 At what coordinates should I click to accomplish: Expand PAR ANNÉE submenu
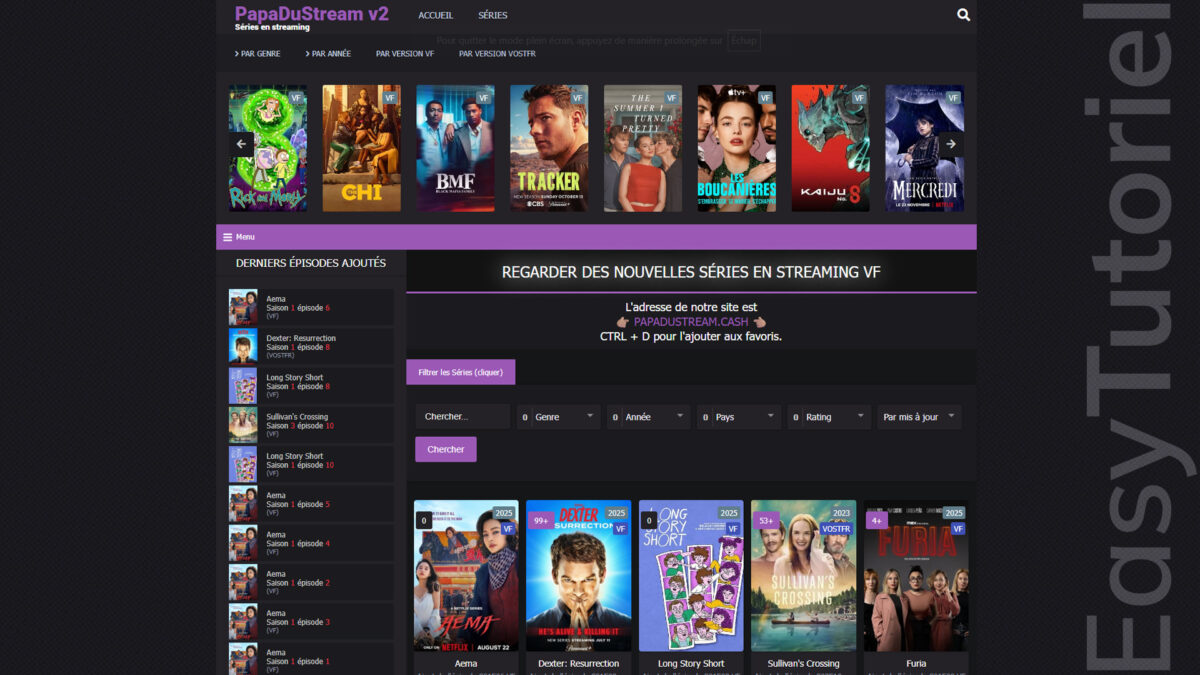[328, 54]
